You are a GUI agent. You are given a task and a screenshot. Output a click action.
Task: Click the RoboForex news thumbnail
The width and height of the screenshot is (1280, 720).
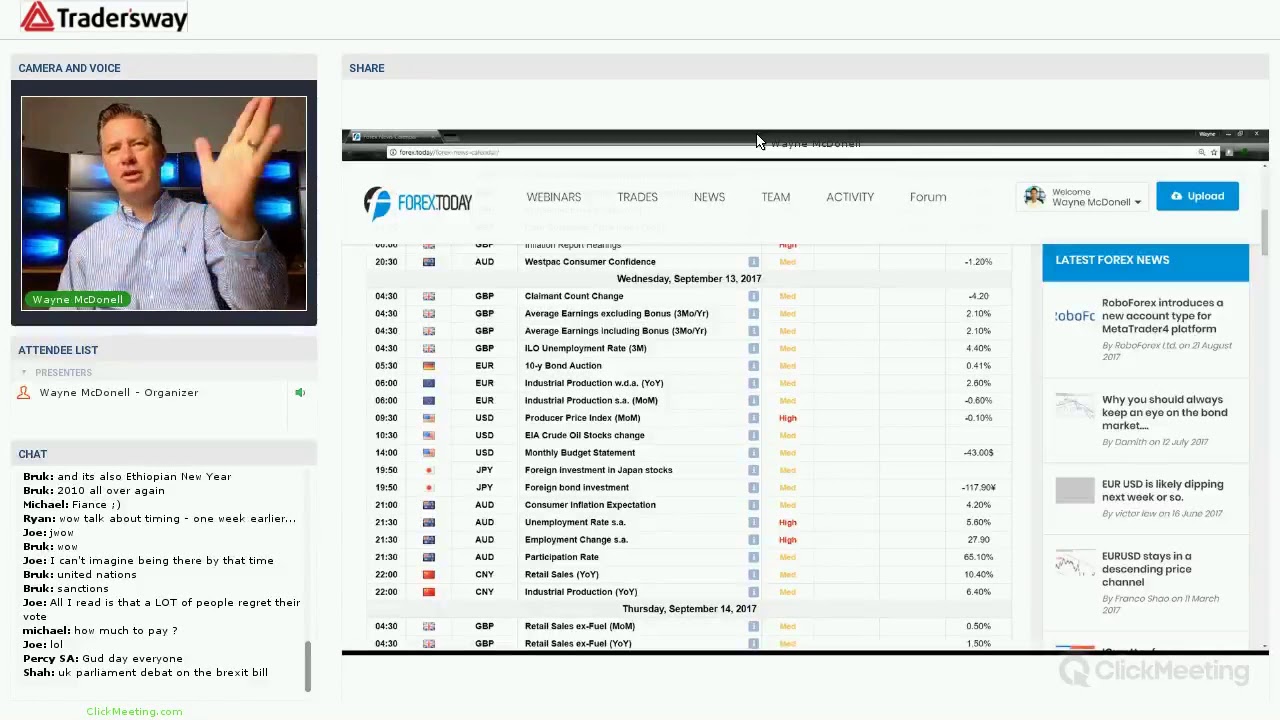[x=1075, y=316]
